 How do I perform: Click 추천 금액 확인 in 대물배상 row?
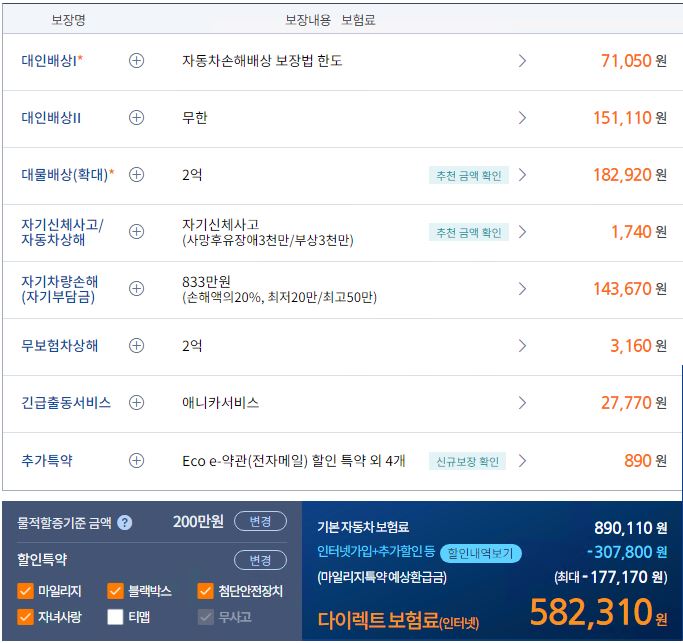point(469,175)
